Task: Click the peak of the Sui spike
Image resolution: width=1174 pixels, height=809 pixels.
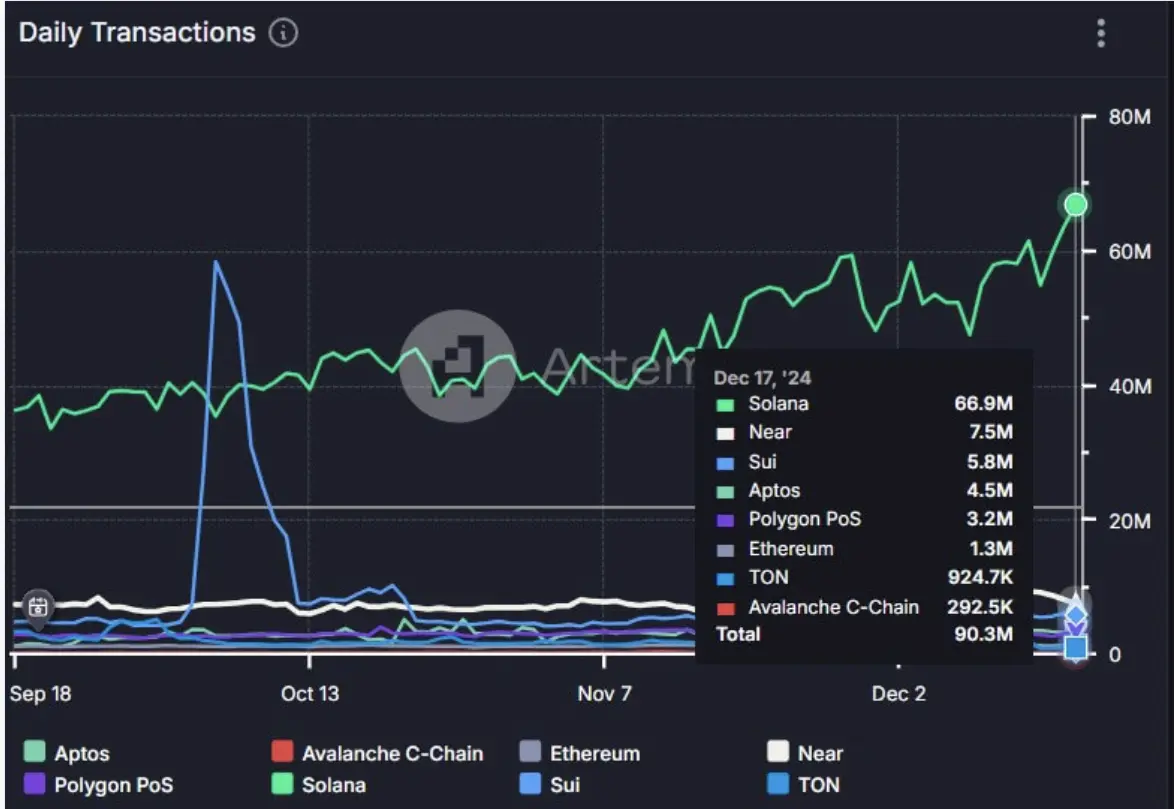Action: 215,262
